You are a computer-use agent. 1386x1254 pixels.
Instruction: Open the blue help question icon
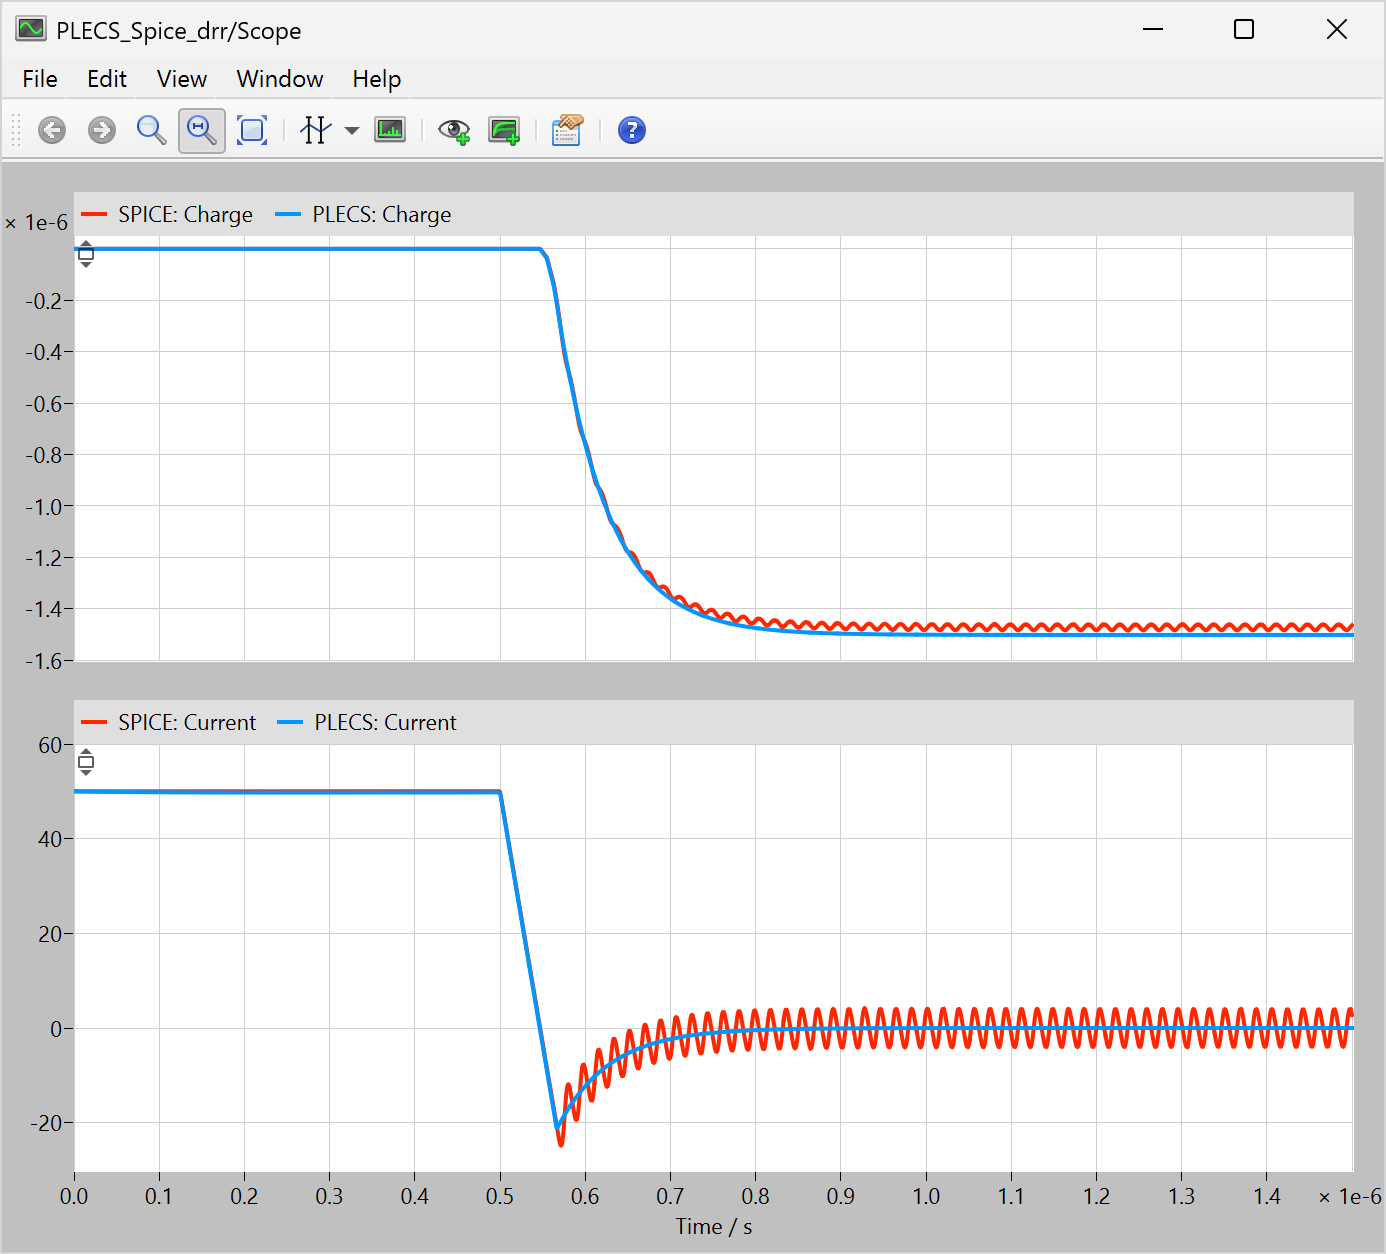point(632,130)
